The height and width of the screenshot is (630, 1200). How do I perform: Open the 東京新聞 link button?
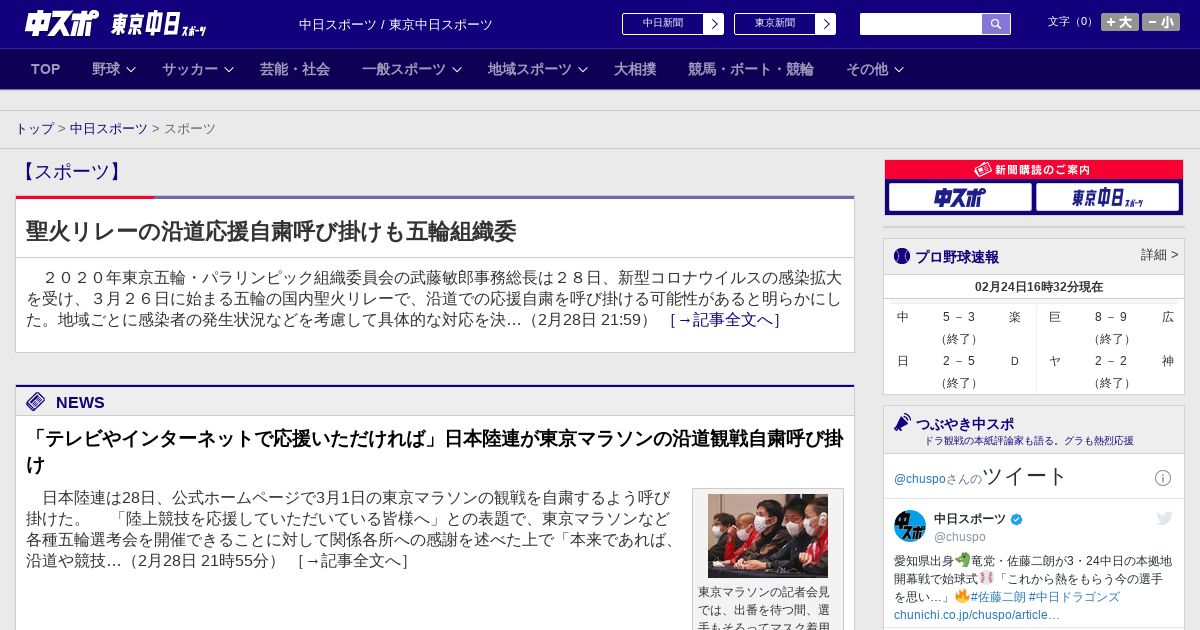coord(775,24)
